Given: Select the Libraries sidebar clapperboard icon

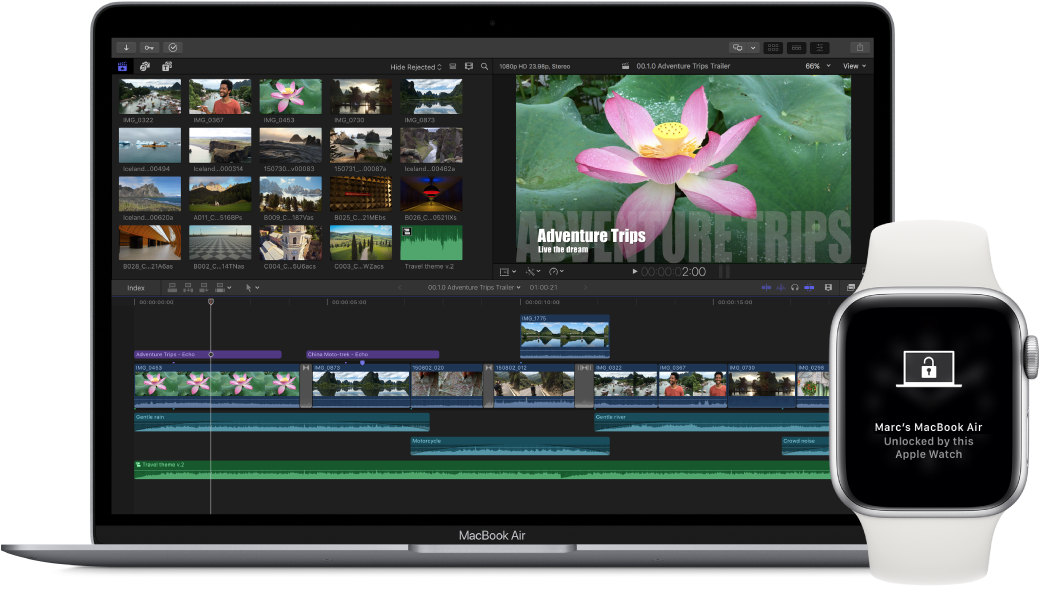Looking at the screenshot, I should click(x=122, y=65).
